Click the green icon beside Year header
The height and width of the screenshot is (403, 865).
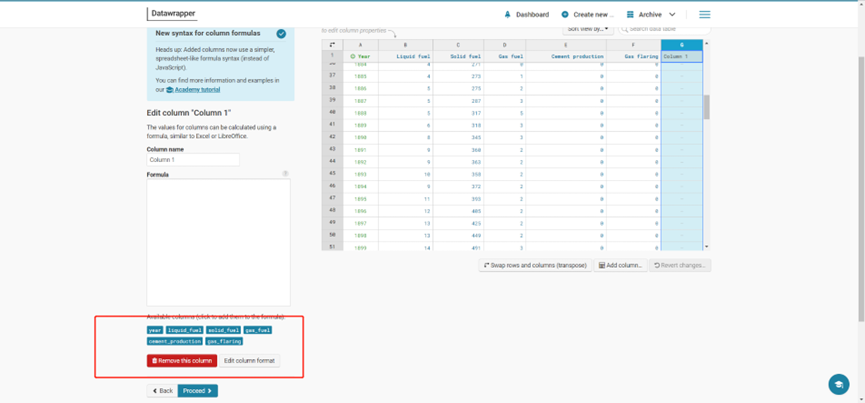(x=353, y=56)
